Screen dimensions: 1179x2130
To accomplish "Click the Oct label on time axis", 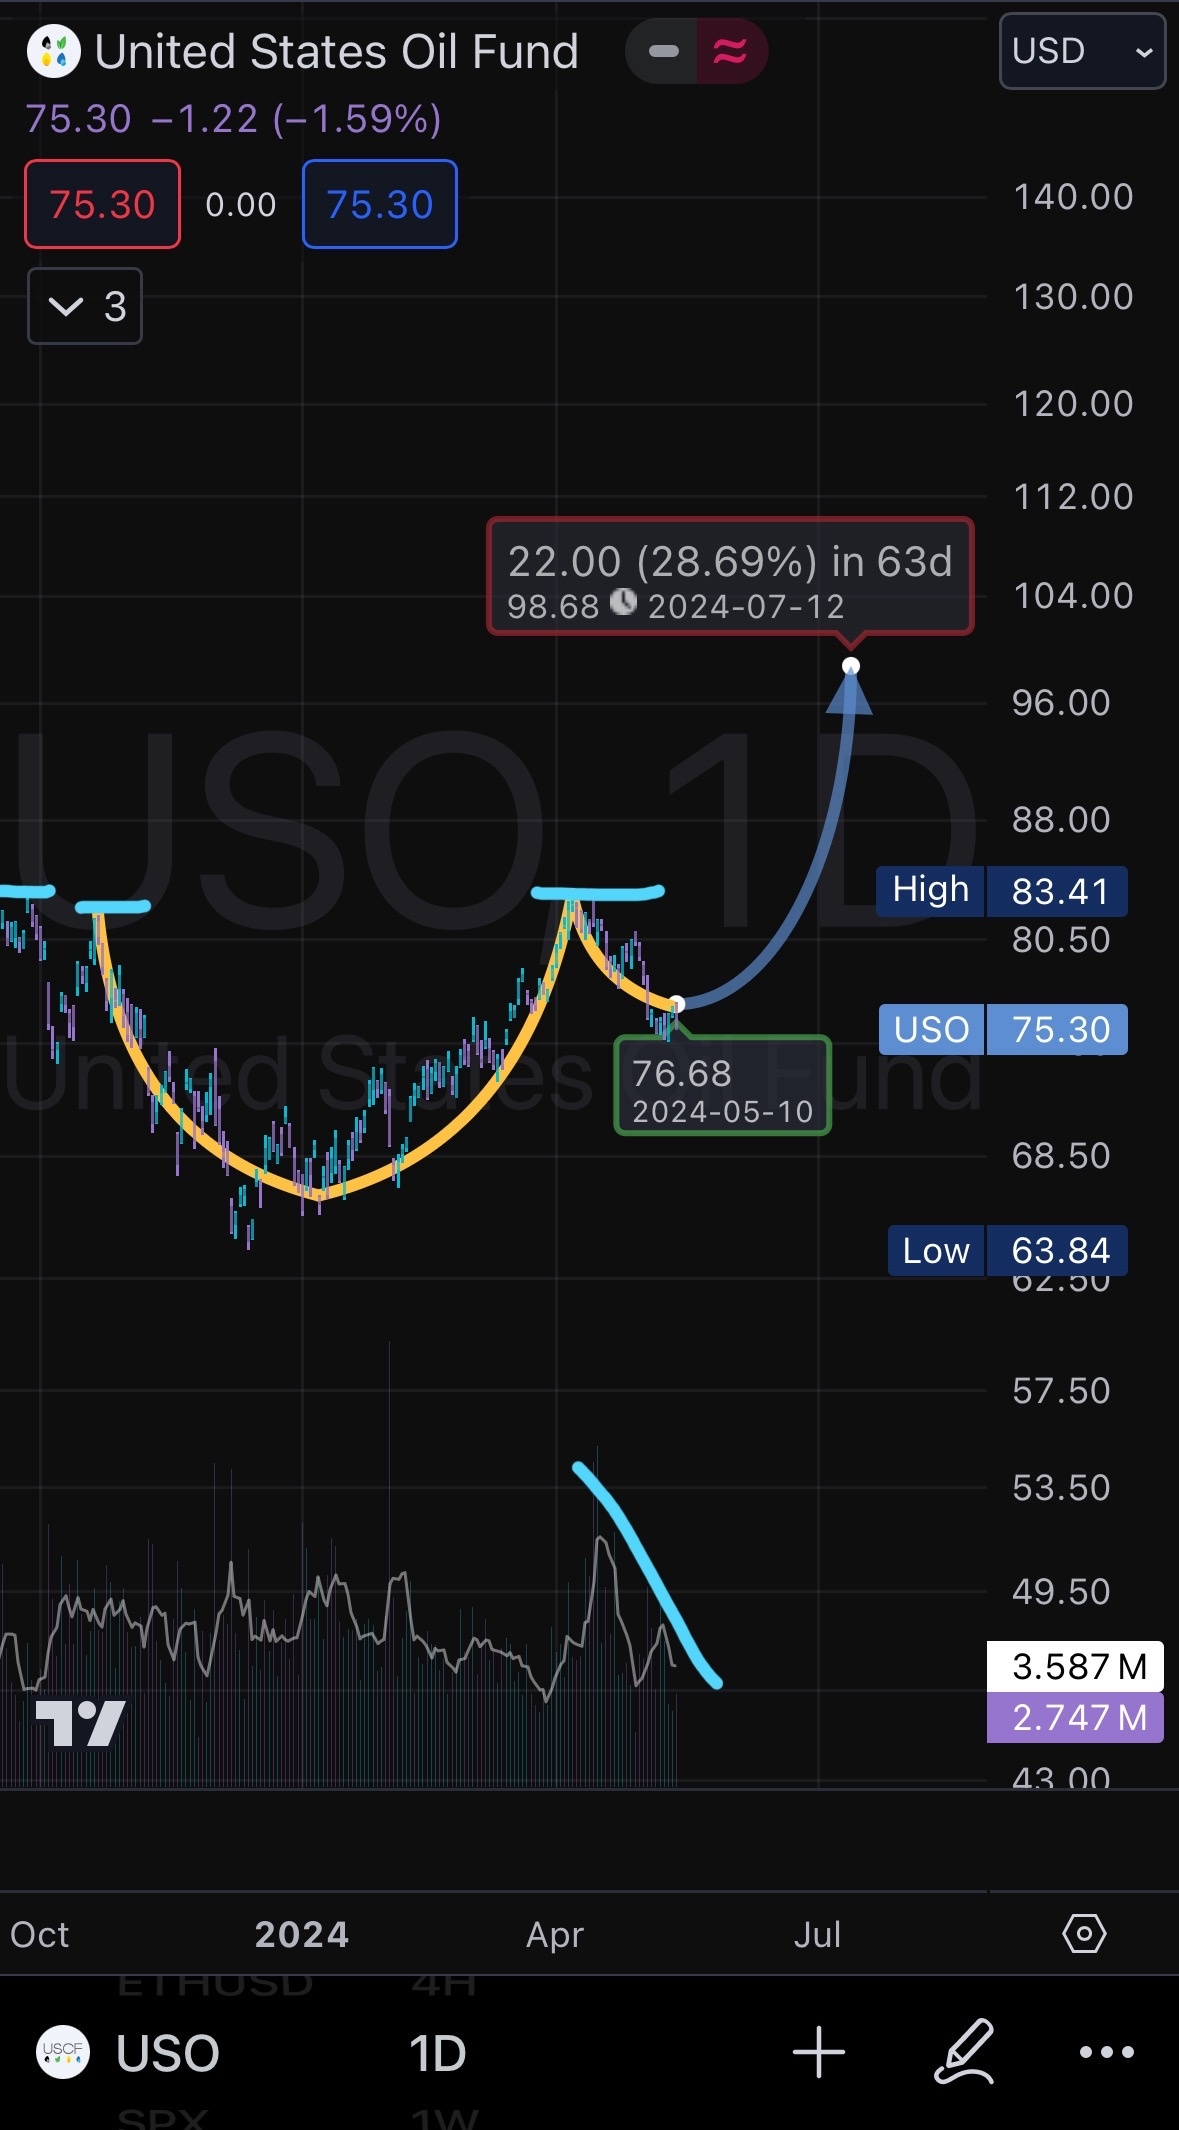I will coord(40,1934).
